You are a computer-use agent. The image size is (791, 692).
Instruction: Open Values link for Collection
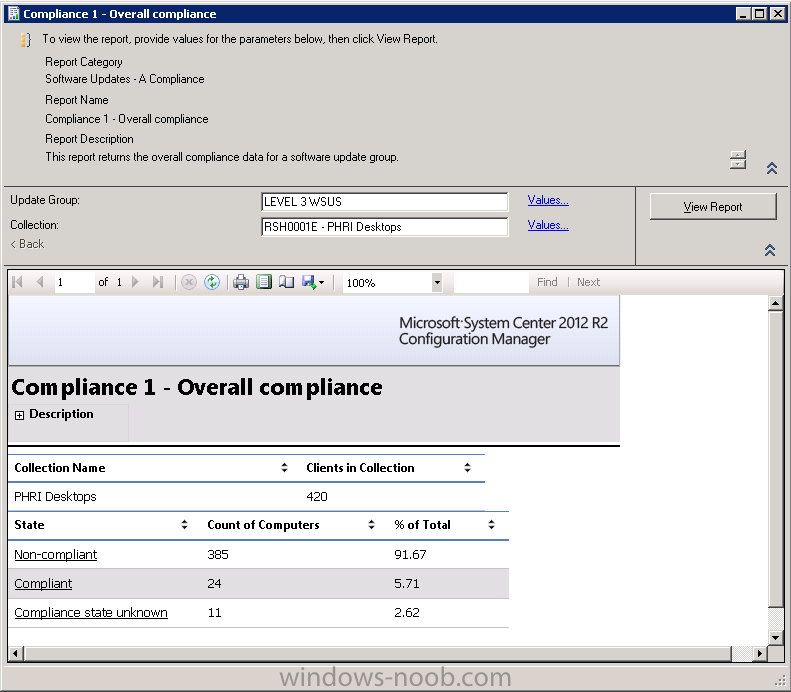[x=548, y=225]
